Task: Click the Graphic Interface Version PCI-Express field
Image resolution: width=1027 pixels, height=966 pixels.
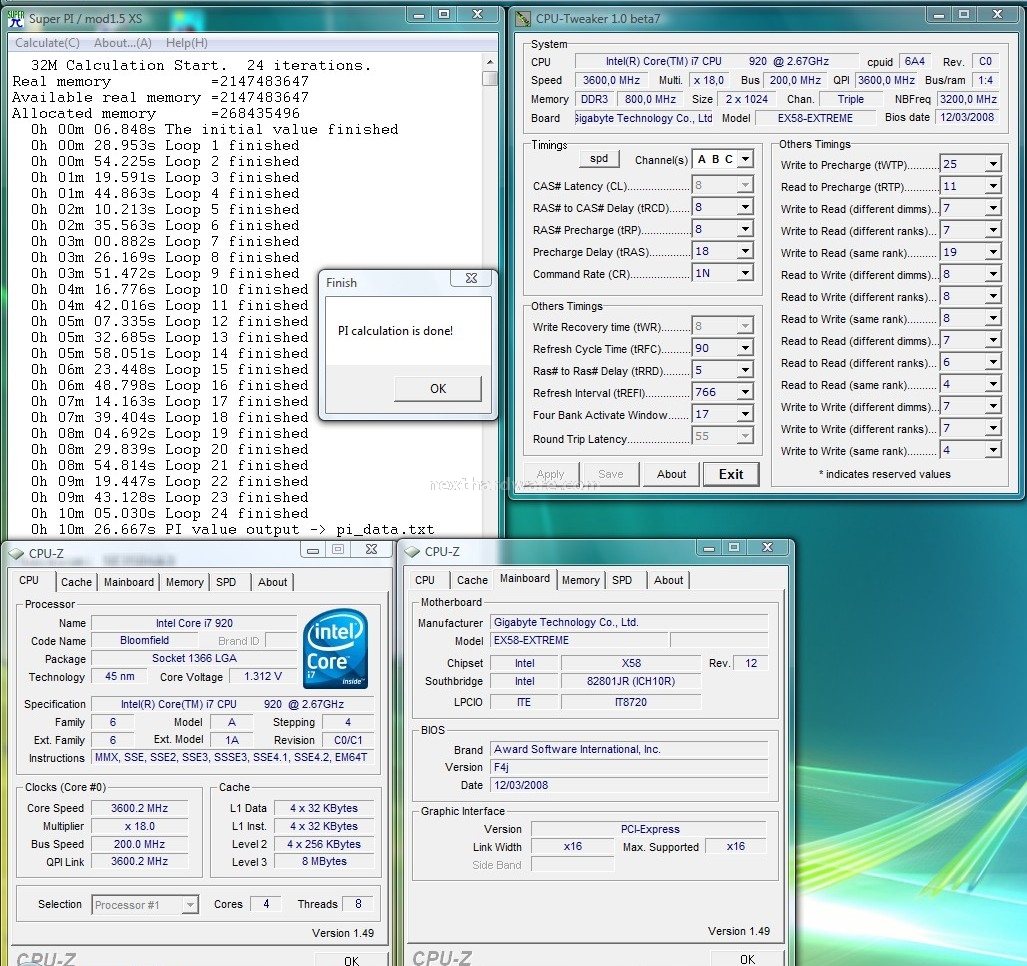Action: 650,829
